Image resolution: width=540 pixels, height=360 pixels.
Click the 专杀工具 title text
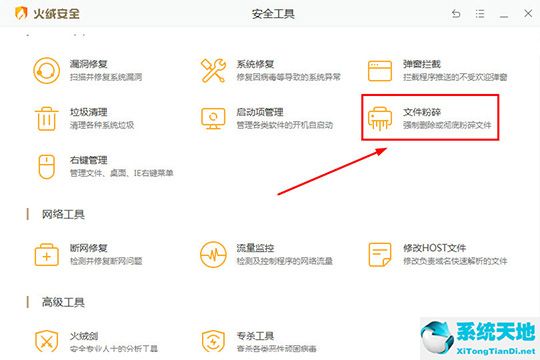(x=255, y=336)
